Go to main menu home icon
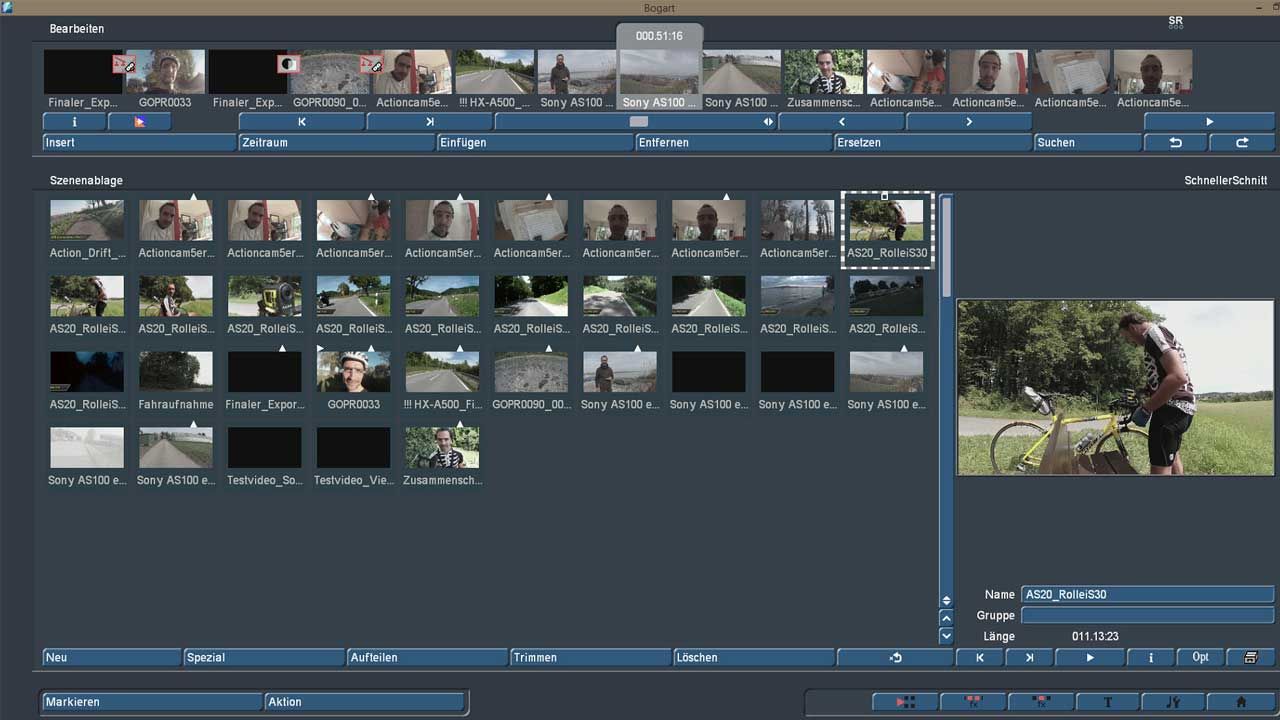 [1241, 702]
